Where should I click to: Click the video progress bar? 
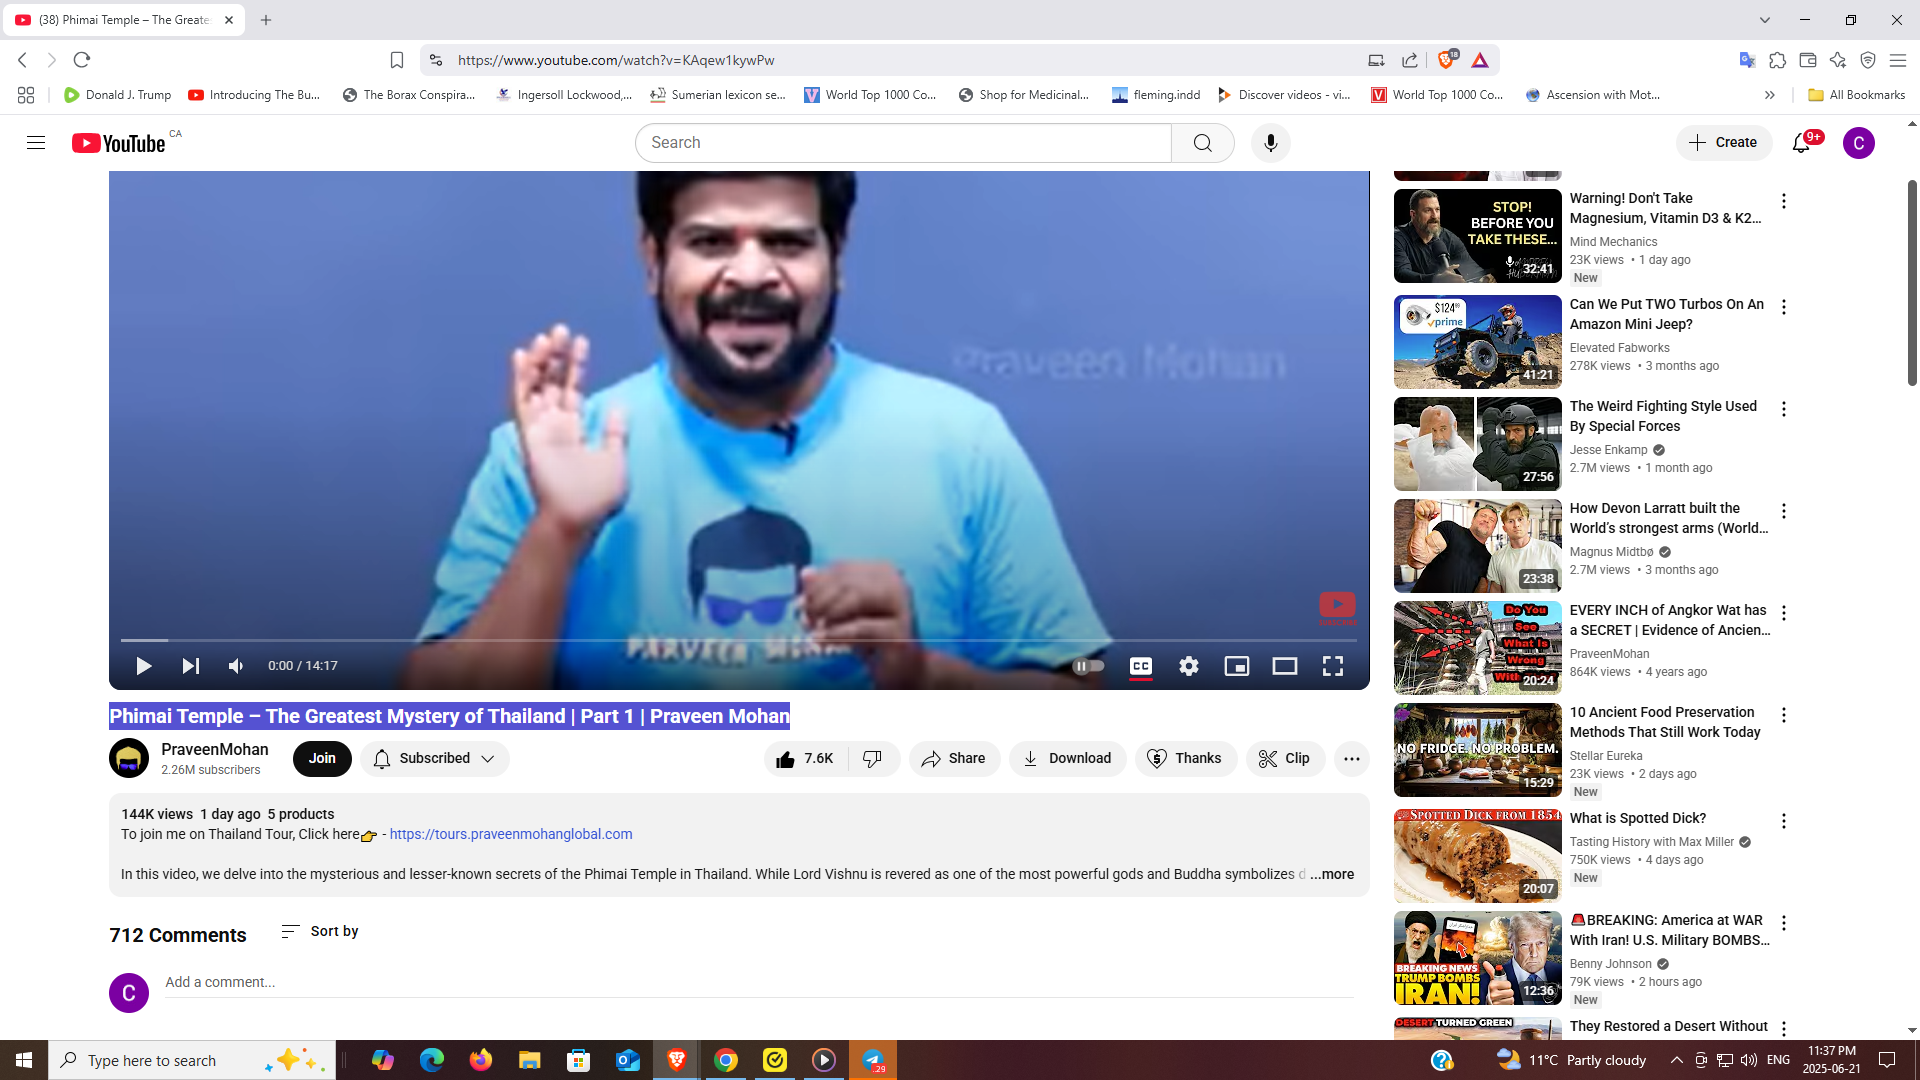[x=739, y=640]
